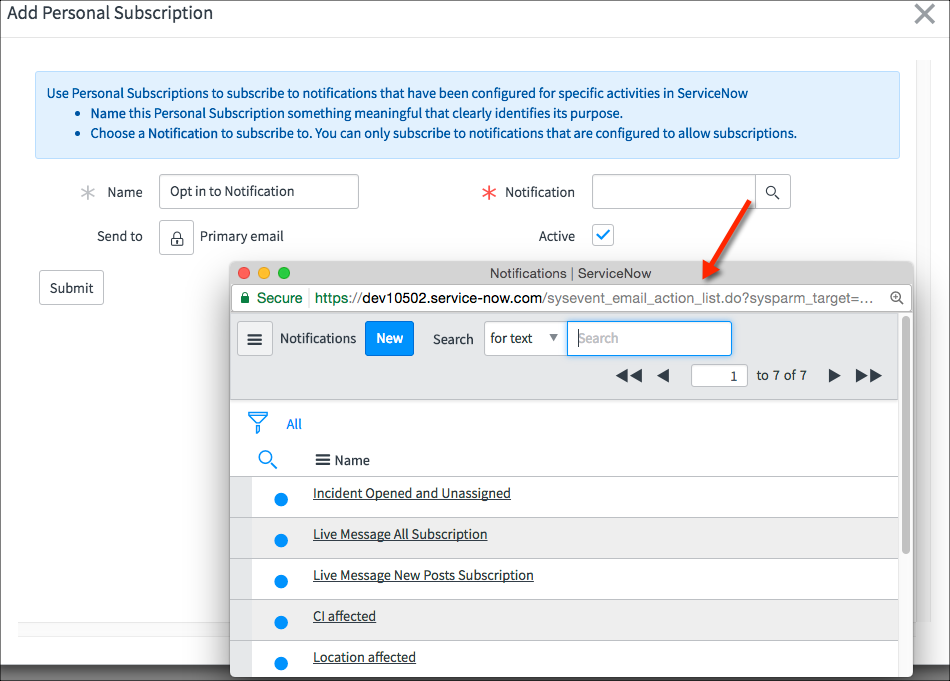Go to the next page of results

pos(834,376)
